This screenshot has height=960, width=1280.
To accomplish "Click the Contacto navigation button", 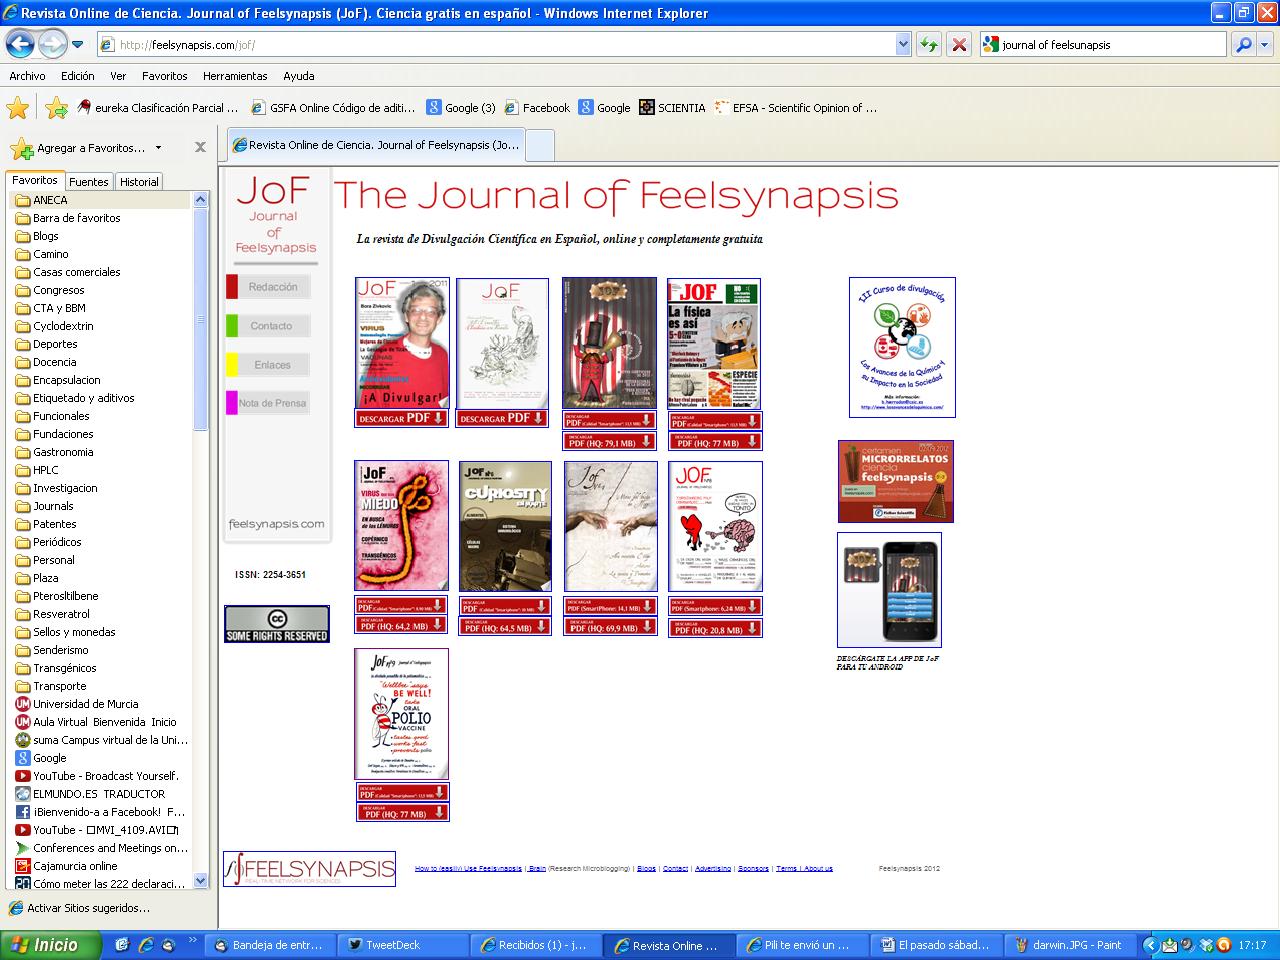I will 271,326.
